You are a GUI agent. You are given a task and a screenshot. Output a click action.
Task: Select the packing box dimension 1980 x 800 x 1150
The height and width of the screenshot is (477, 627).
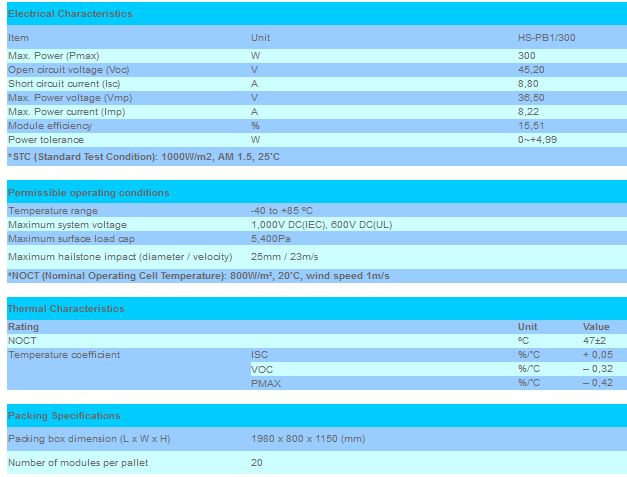(308, 439)
